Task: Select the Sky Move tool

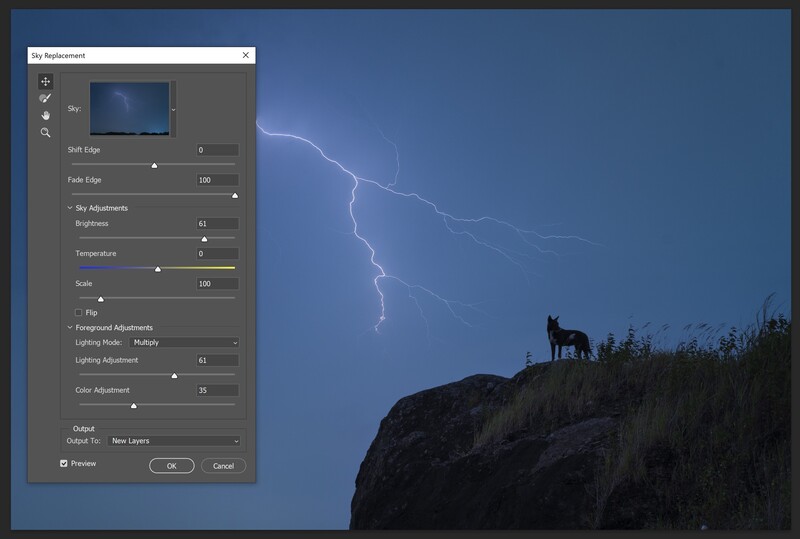Action: 45,82
